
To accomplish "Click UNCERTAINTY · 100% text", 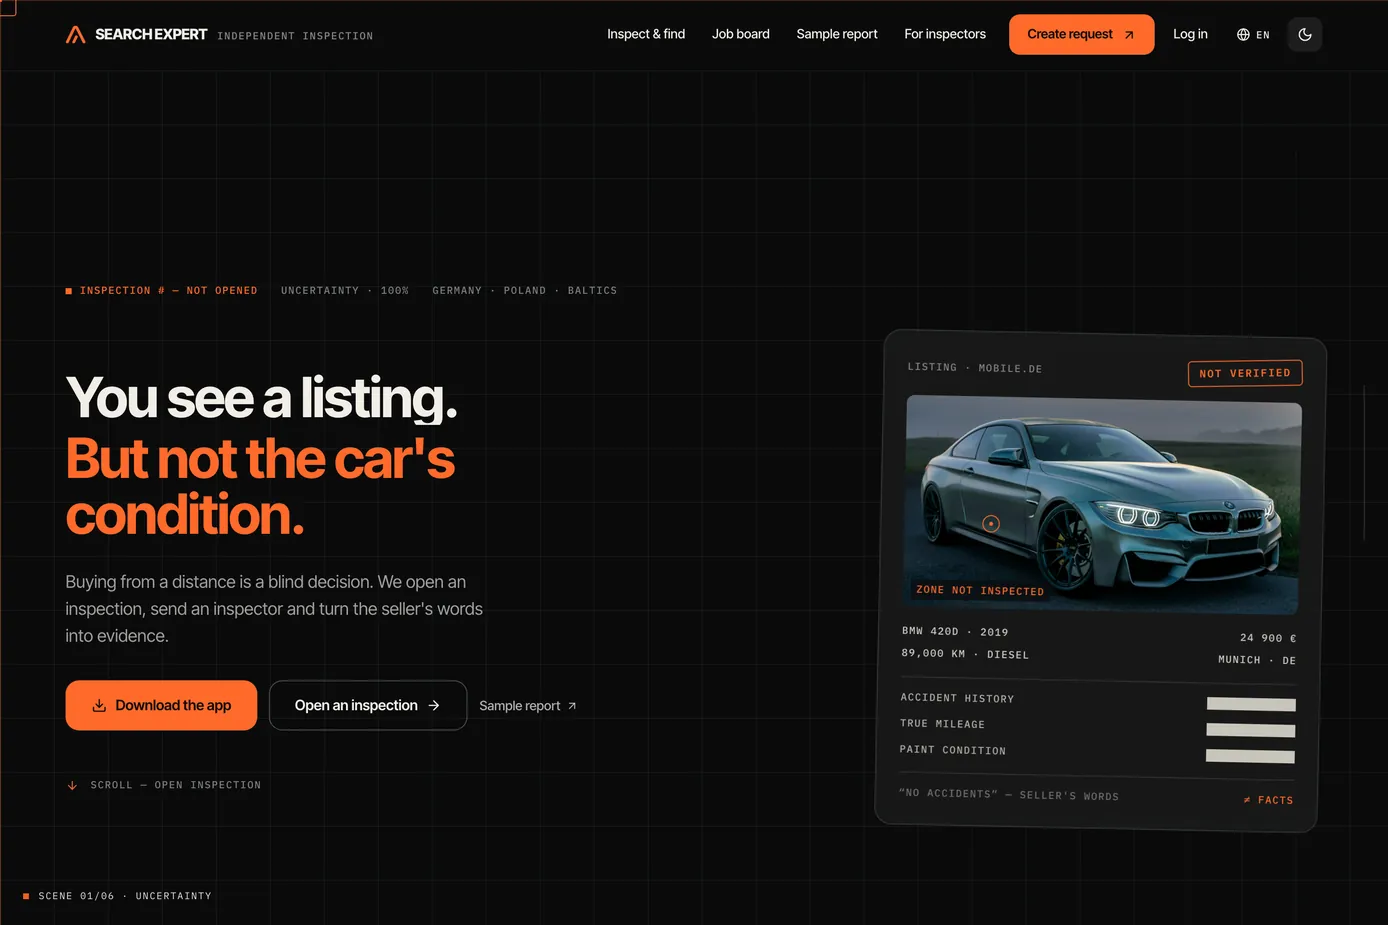I will pyautogui.click(x=345, y=291).
